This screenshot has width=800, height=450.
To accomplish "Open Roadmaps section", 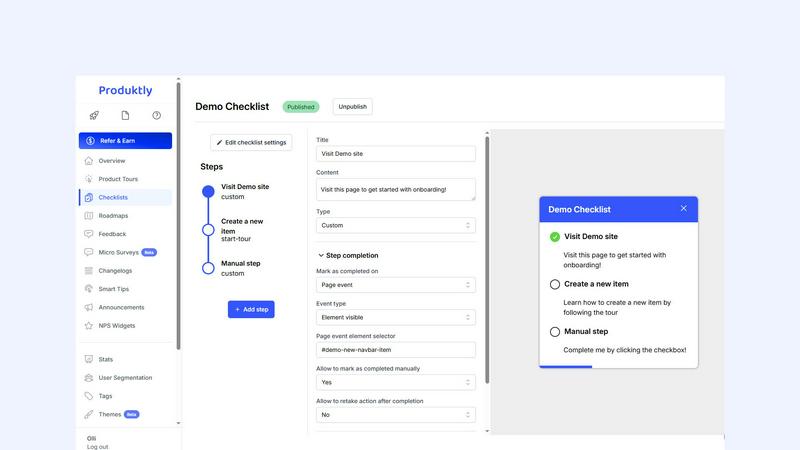I will pos(113,216).
